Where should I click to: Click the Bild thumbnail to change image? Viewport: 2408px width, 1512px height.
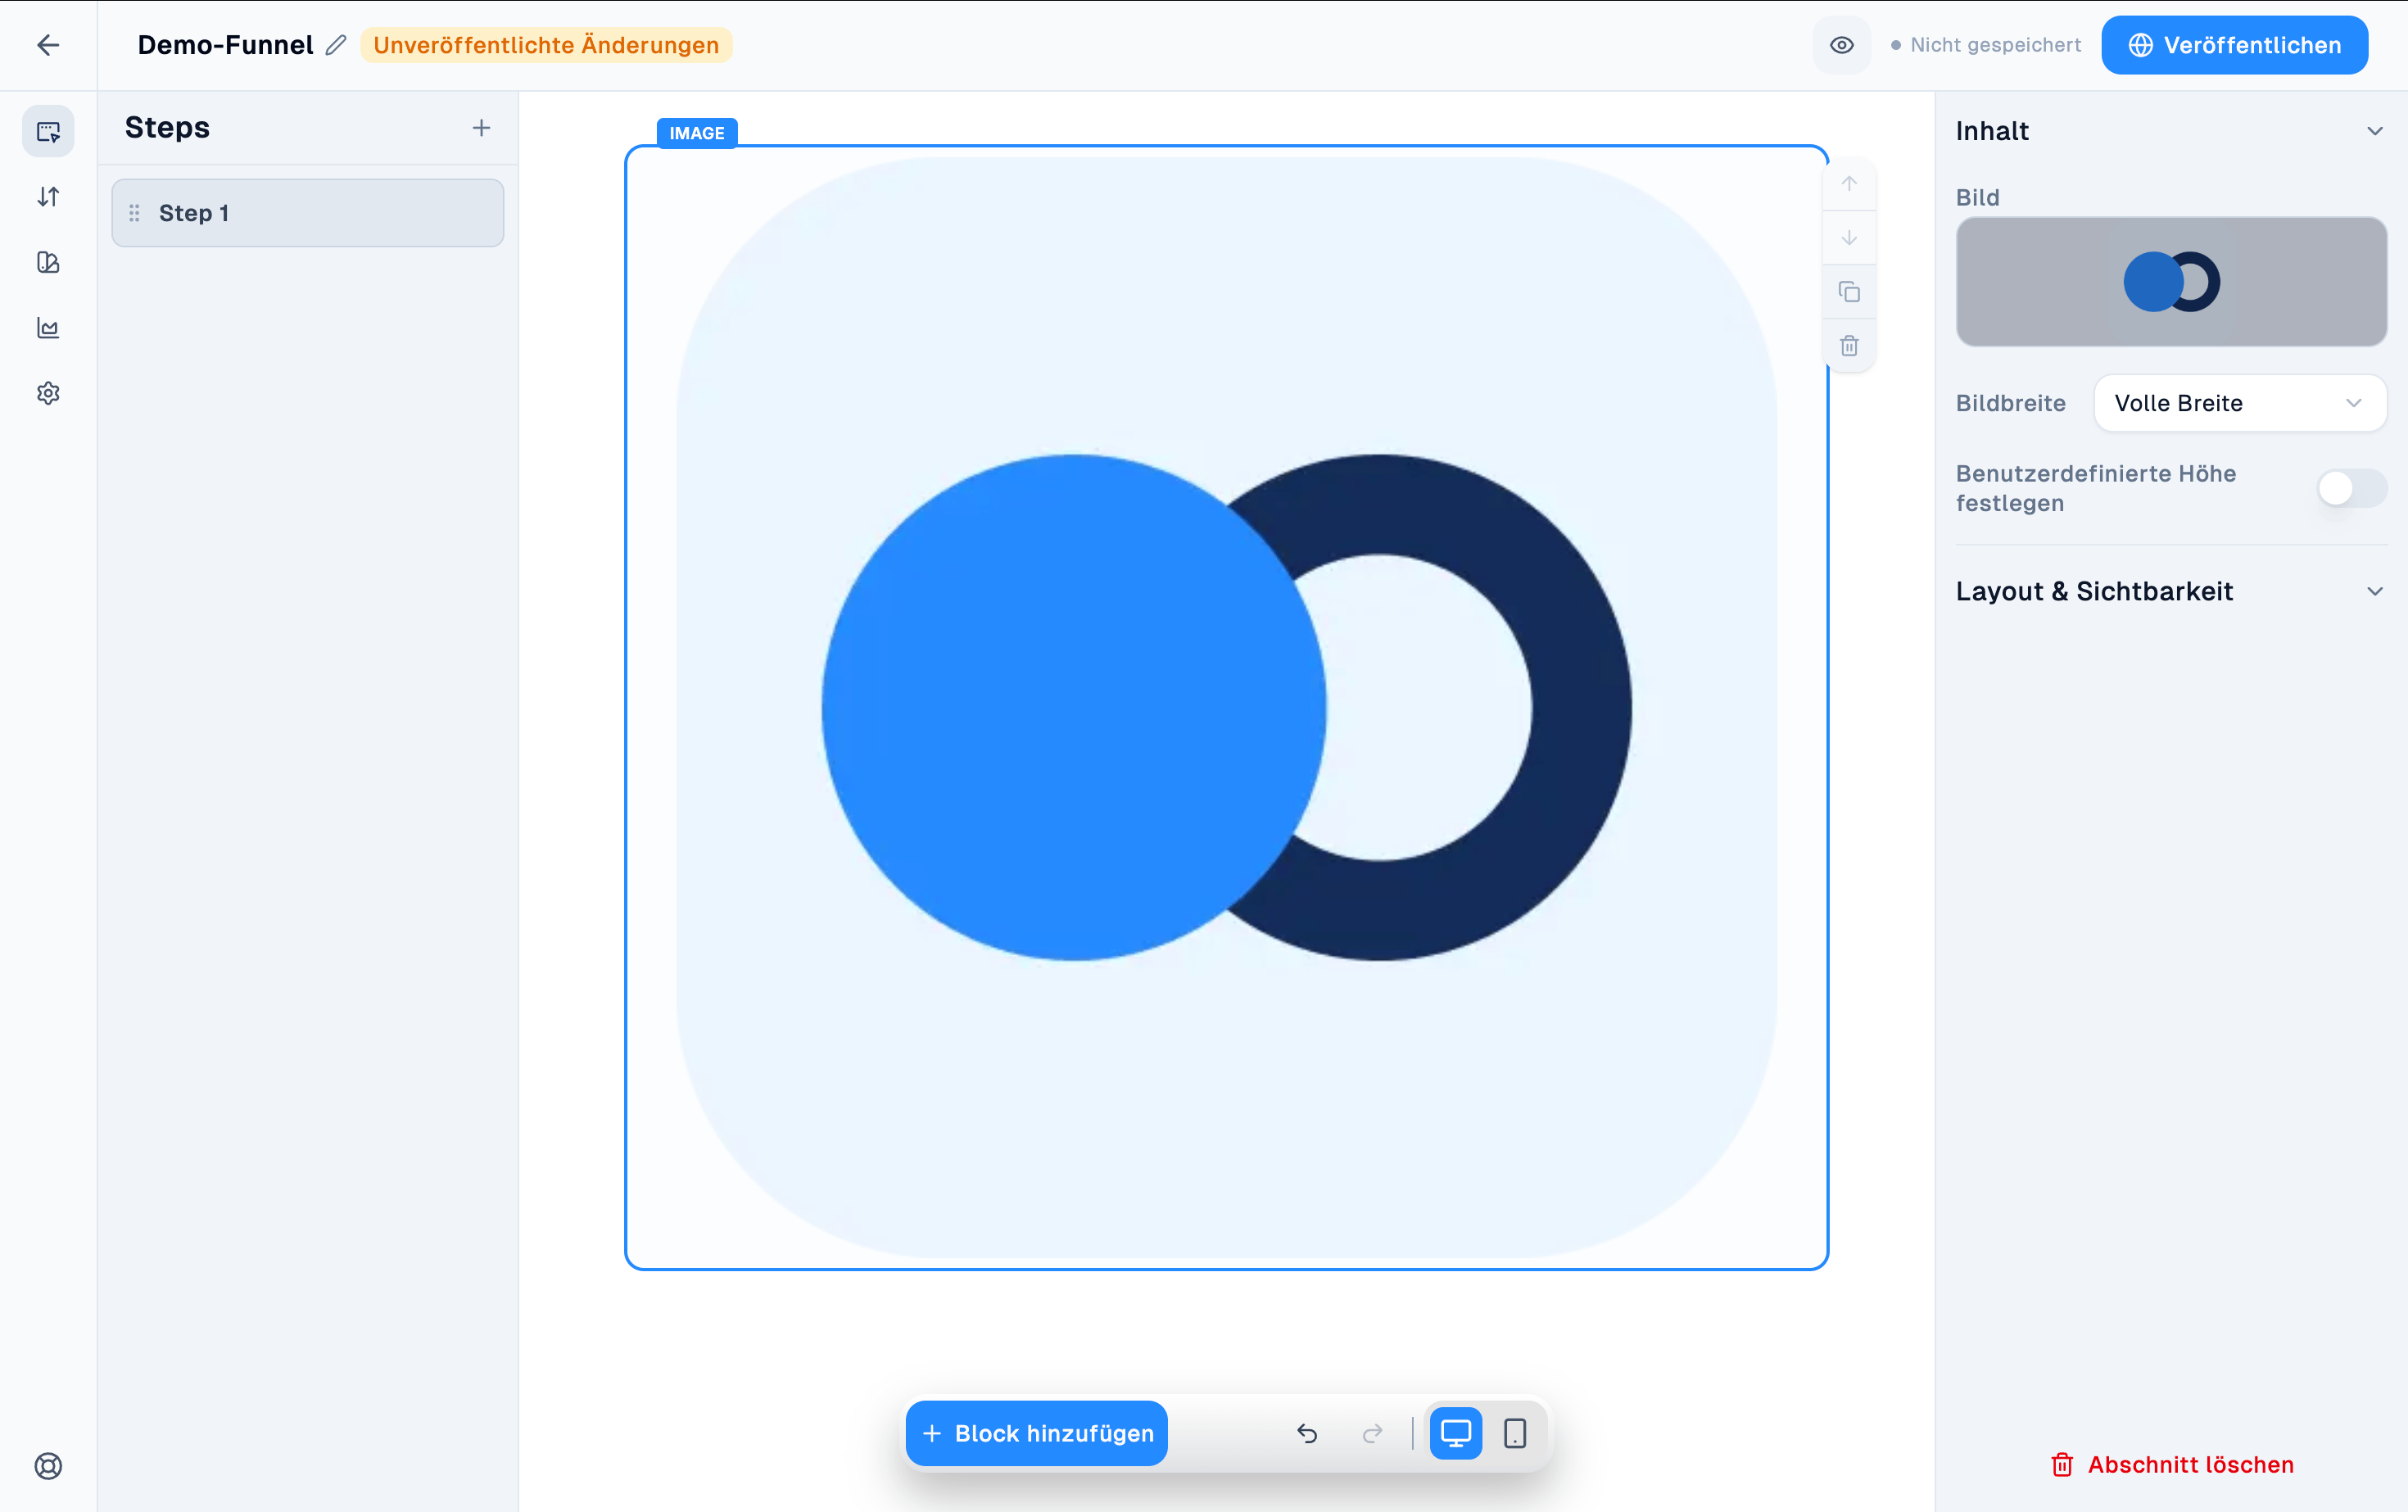[x=2171, y=282]
